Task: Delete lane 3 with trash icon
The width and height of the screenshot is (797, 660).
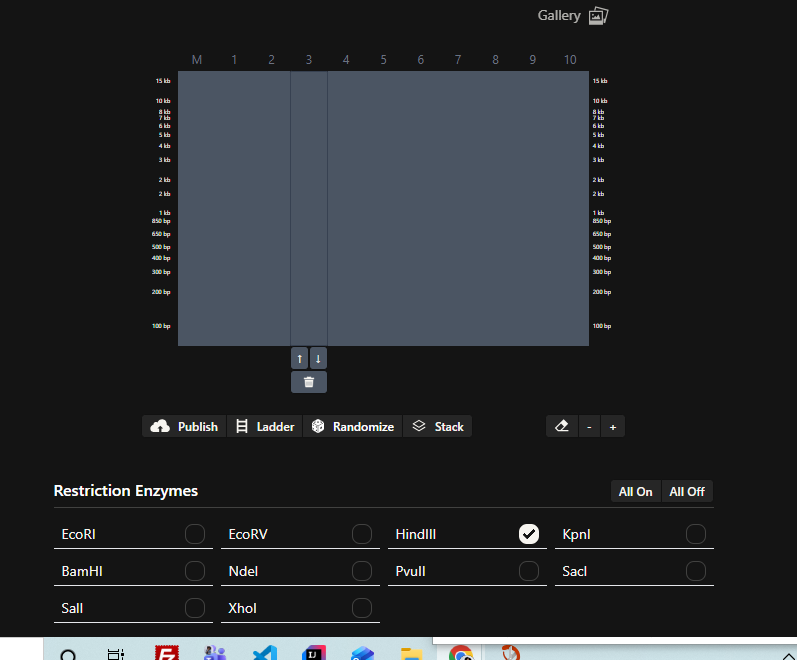Action: 309,382
